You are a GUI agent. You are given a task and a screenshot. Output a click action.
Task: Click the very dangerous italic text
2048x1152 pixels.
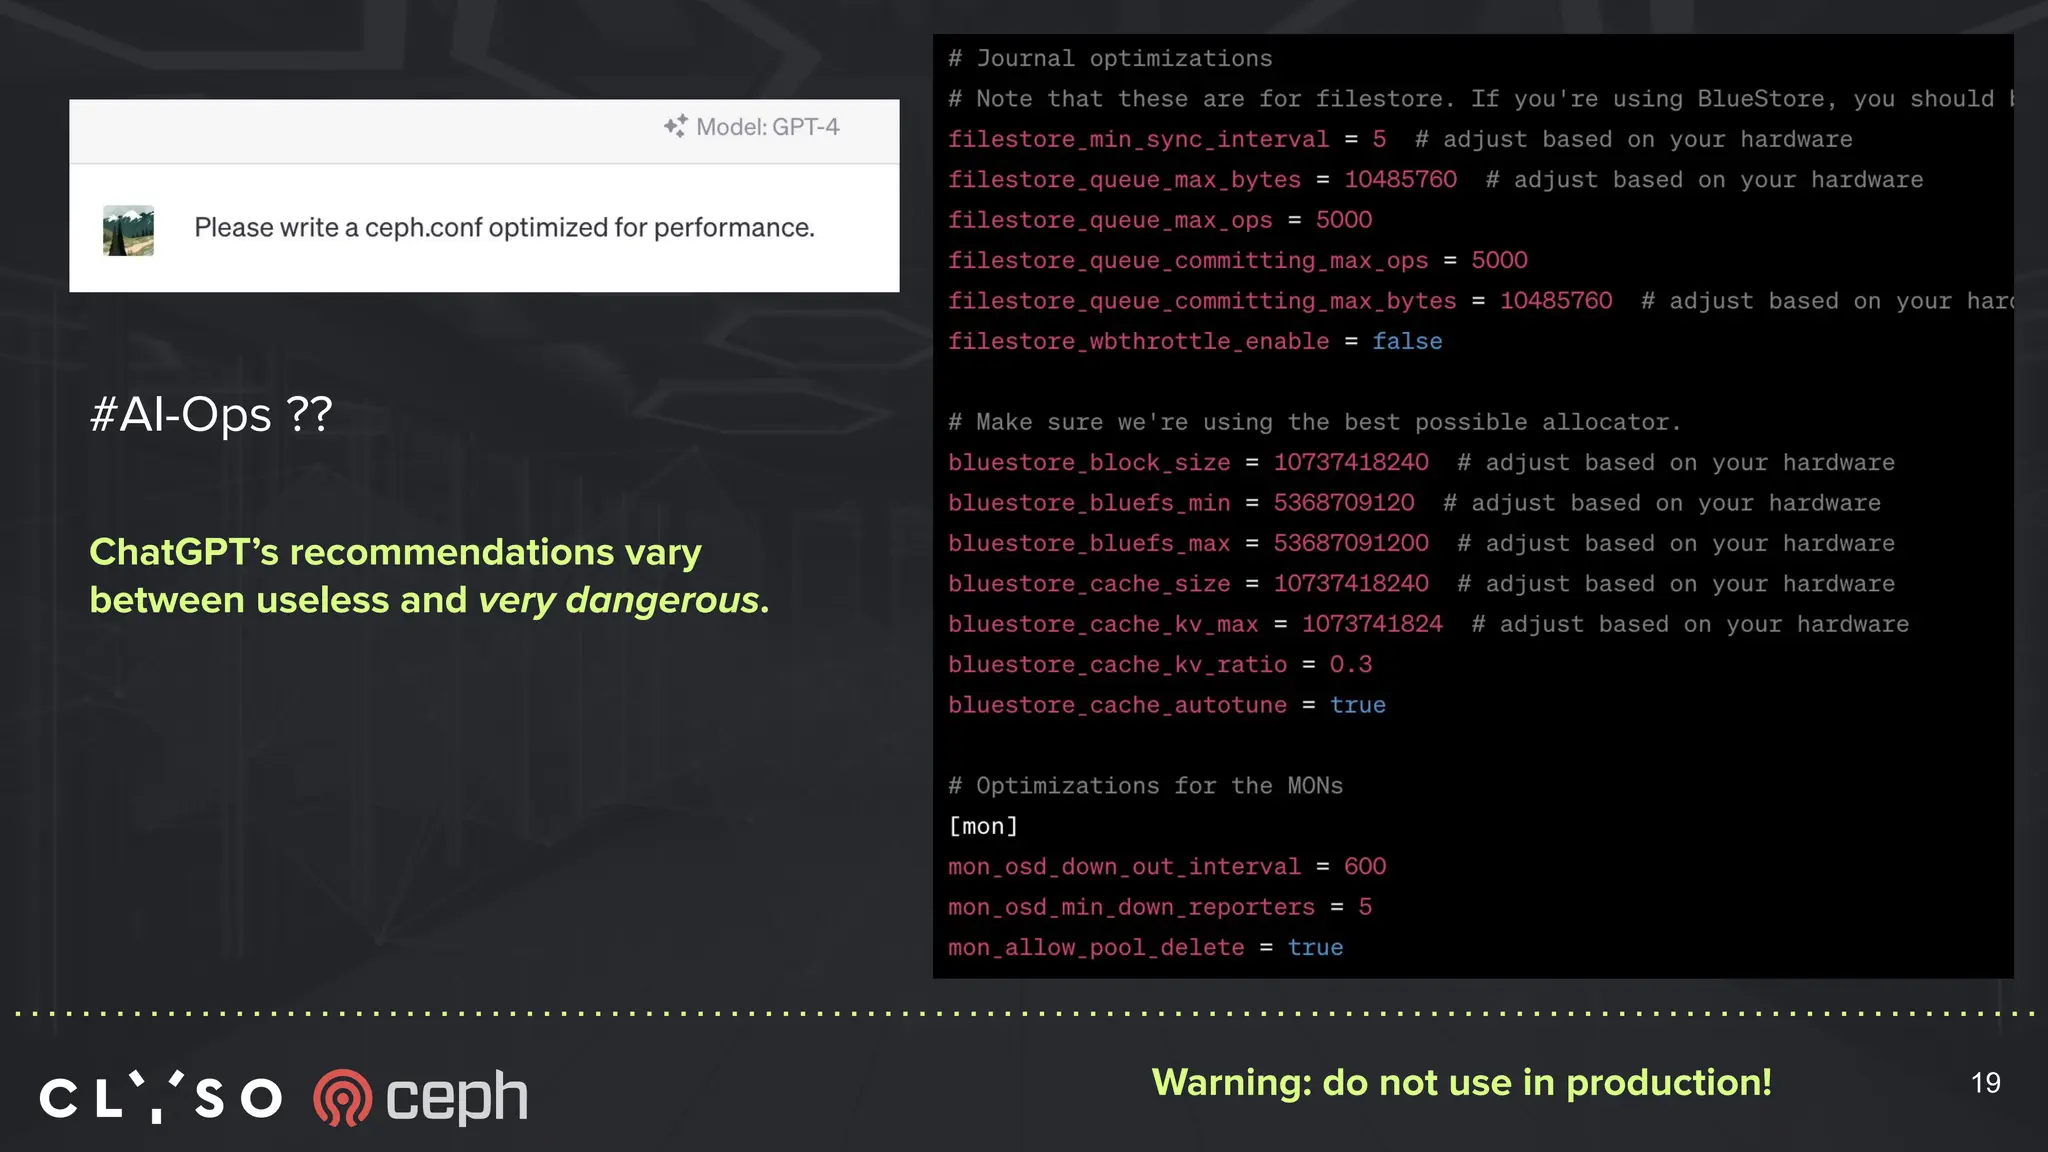click(618, 600)
